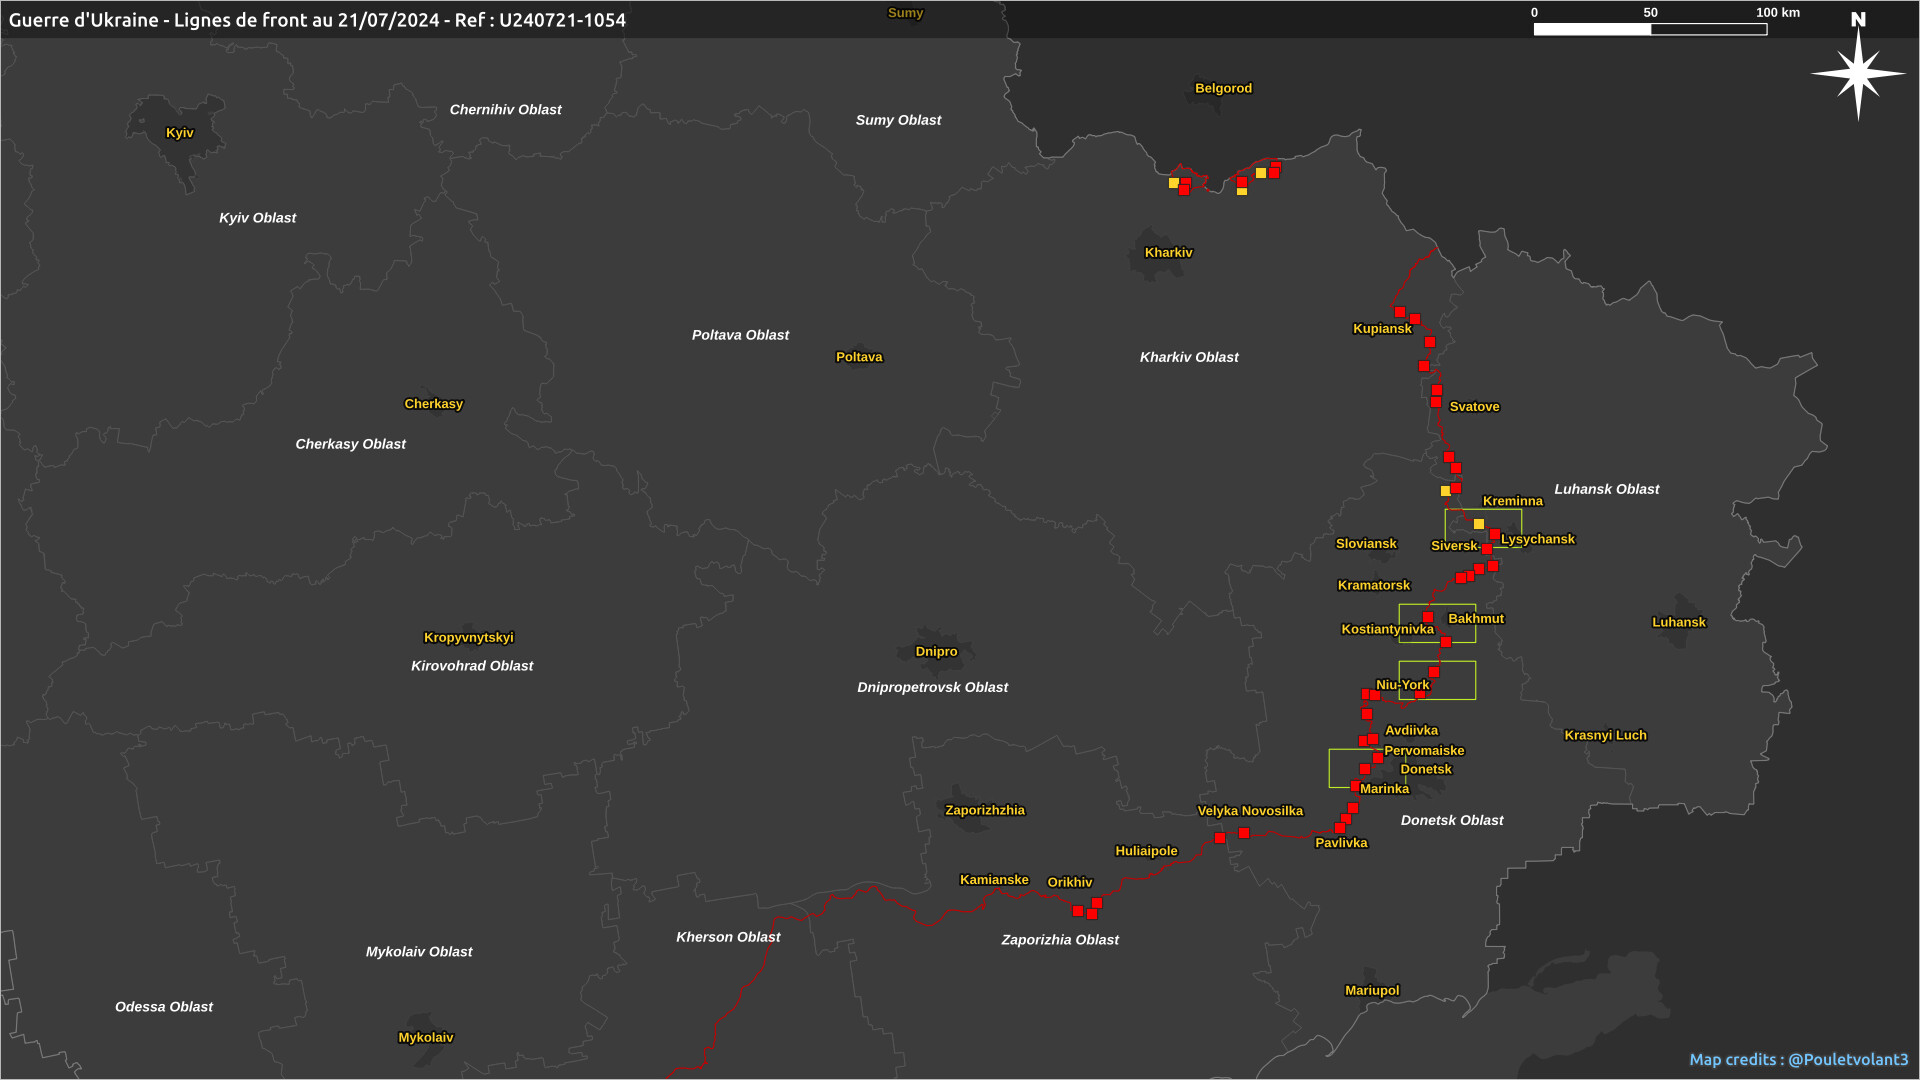Click the yellow square inside Siversk rectangle
1920x1080 pixels.
coord(1478,524)
